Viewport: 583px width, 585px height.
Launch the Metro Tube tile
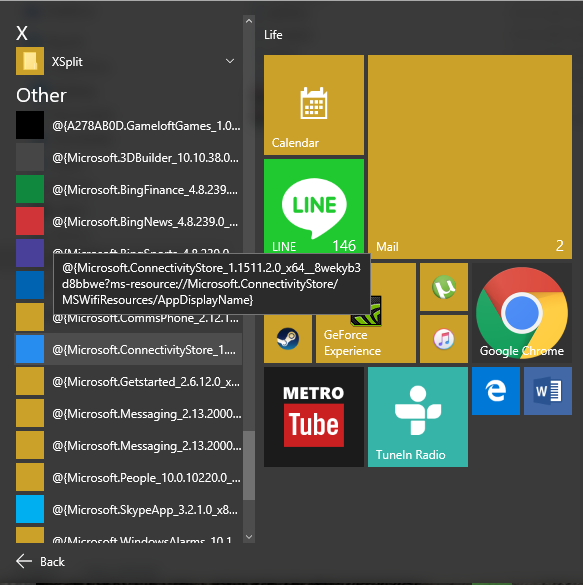point(314,417)
